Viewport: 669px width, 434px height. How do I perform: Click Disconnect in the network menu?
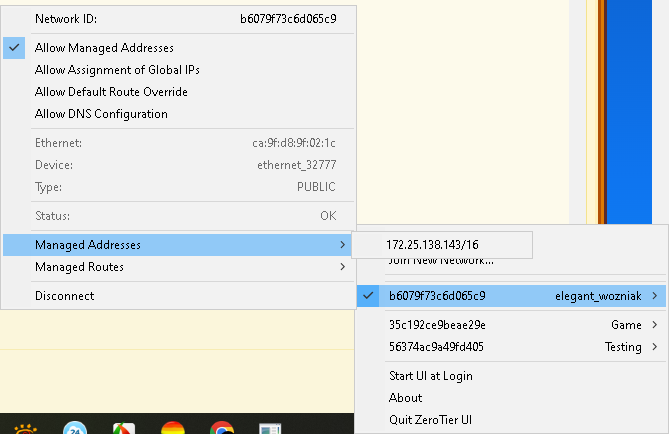pos(65,296)
